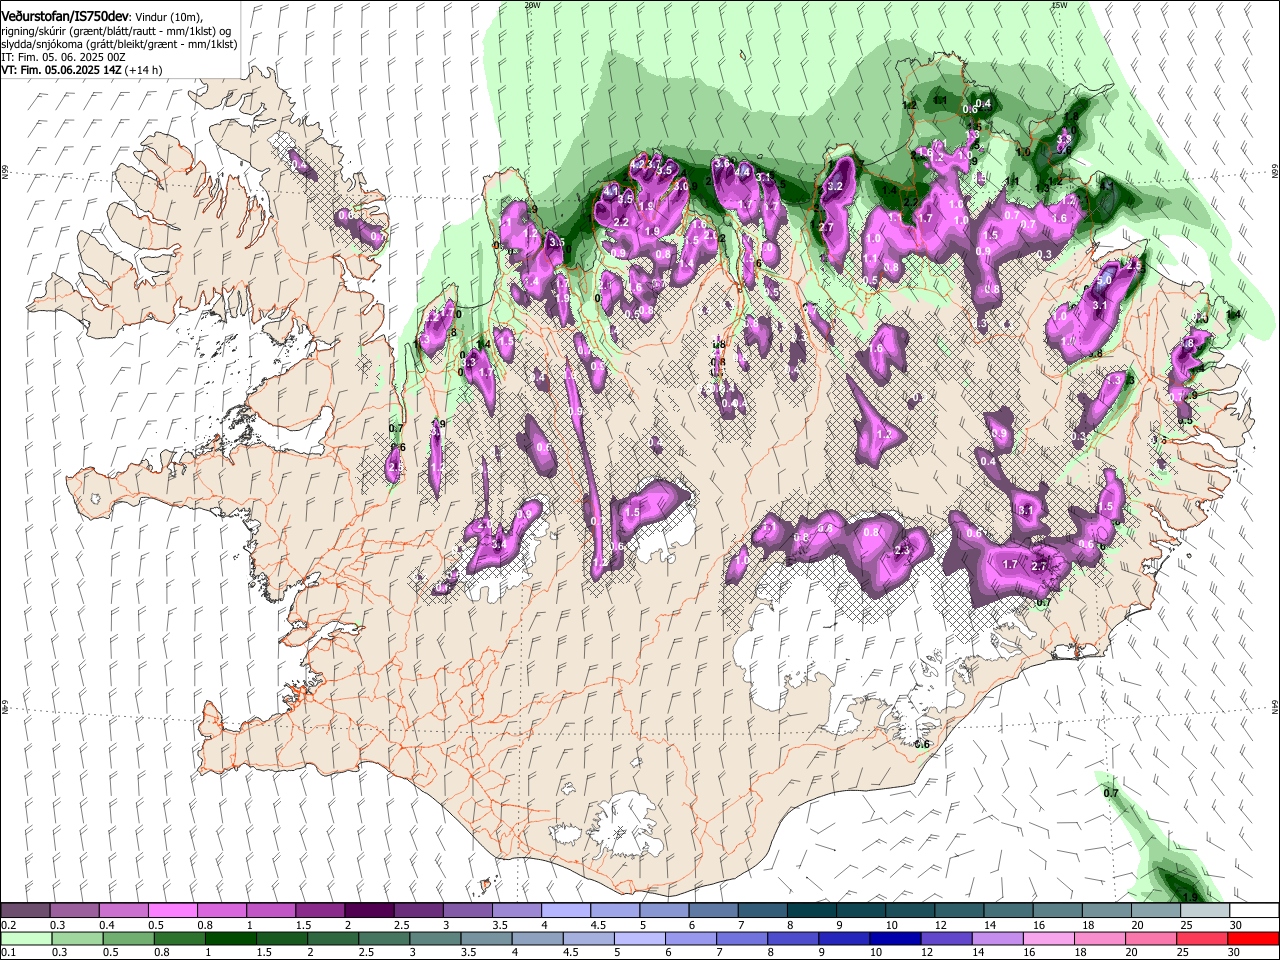Screen dimensions: 1280x960
Task: Pick the gray-green 3–3.5 rain swatch
Action: [435, 938]
